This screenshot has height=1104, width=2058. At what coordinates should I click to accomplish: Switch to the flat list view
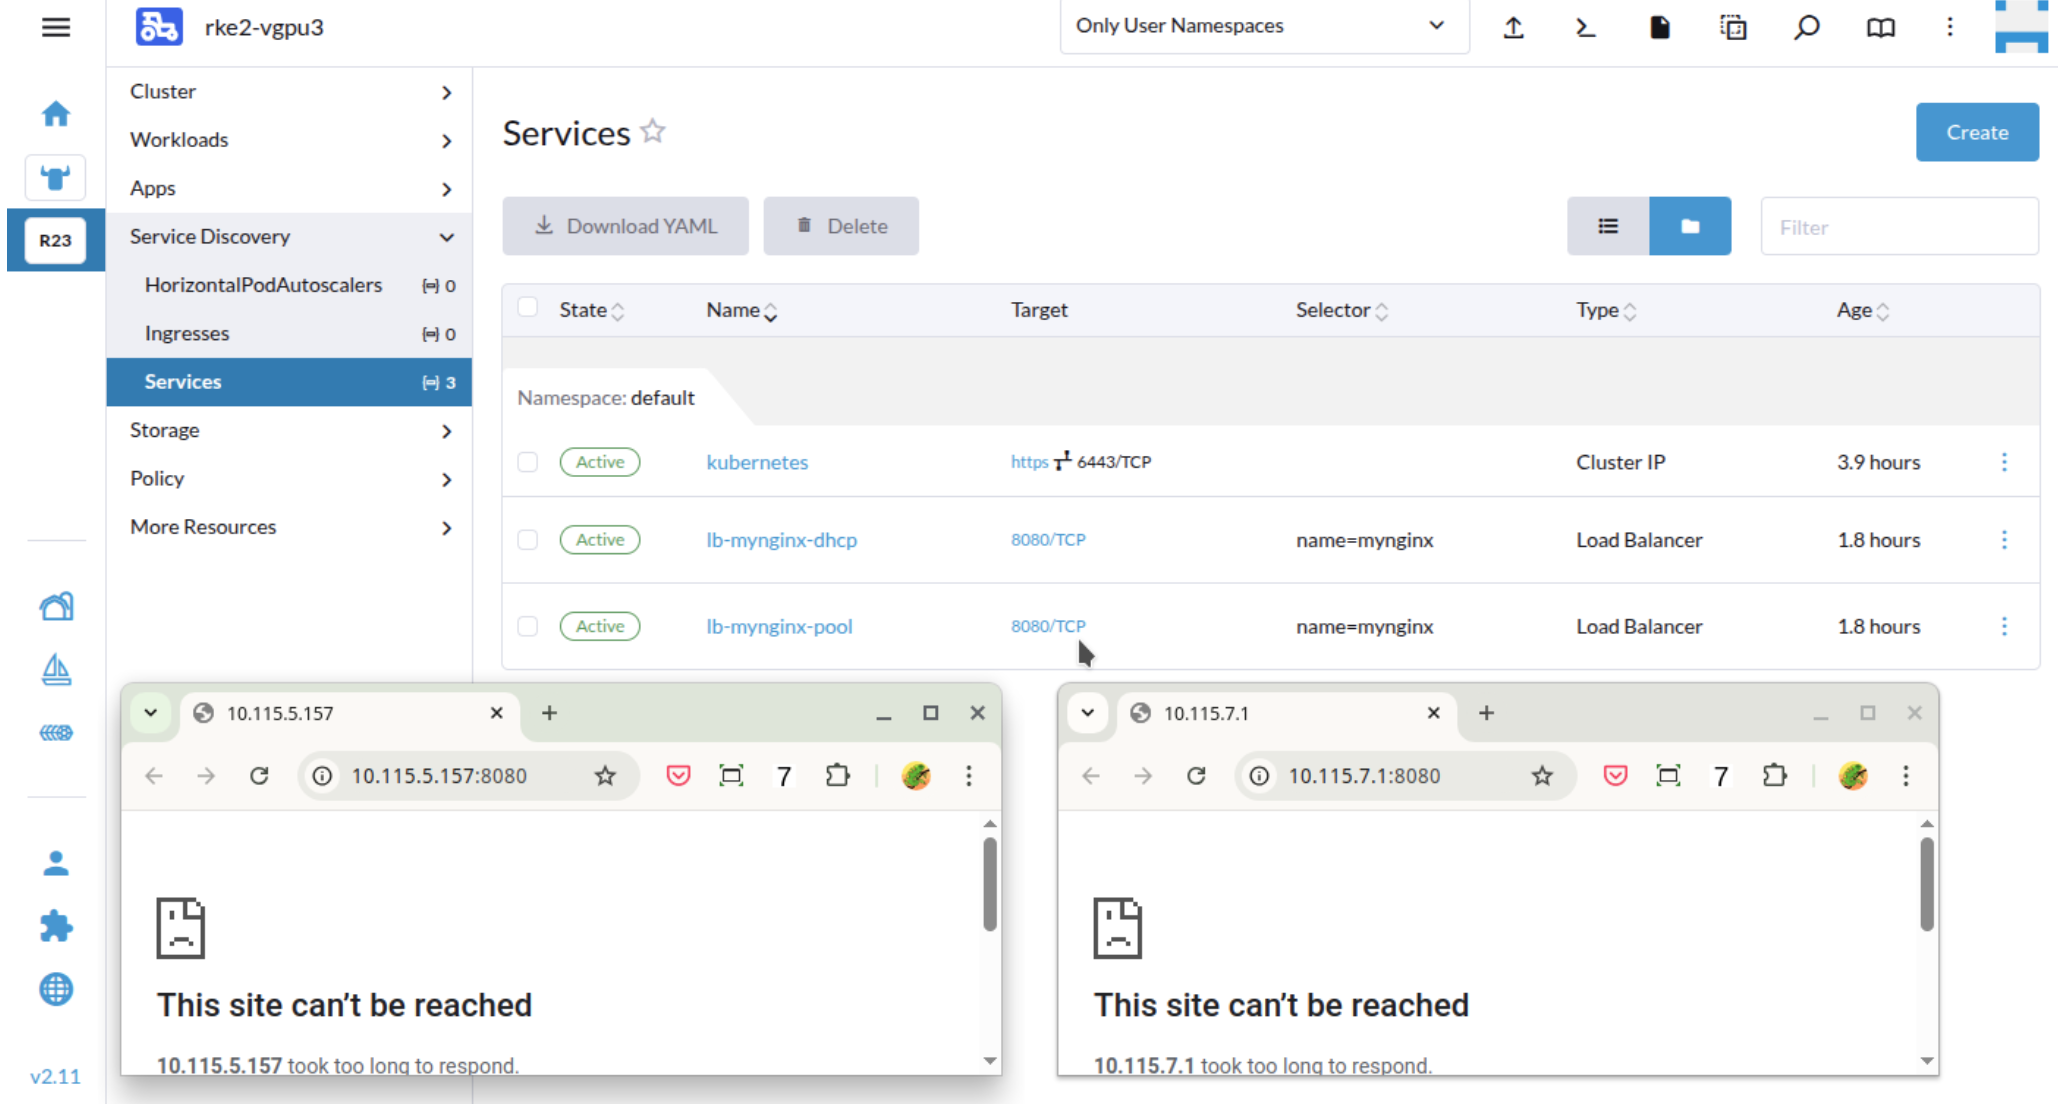(x=1607, y=226)
